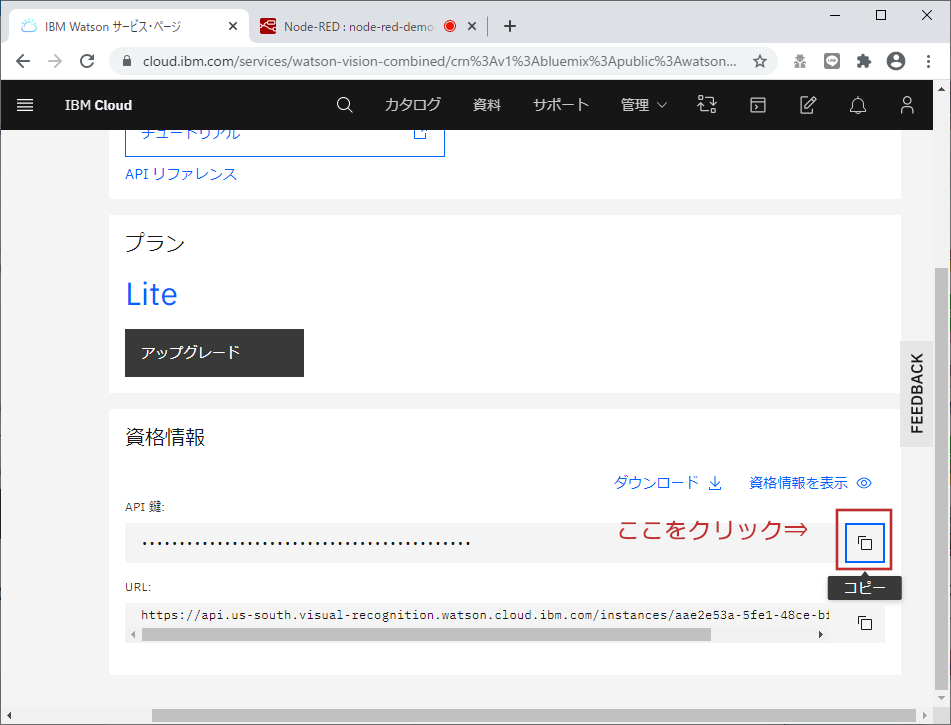The width and height of the screenshot is (951, 725).
Task: Open the IBM Cloud hamburger navigation menu
Action: coord(25,105)
